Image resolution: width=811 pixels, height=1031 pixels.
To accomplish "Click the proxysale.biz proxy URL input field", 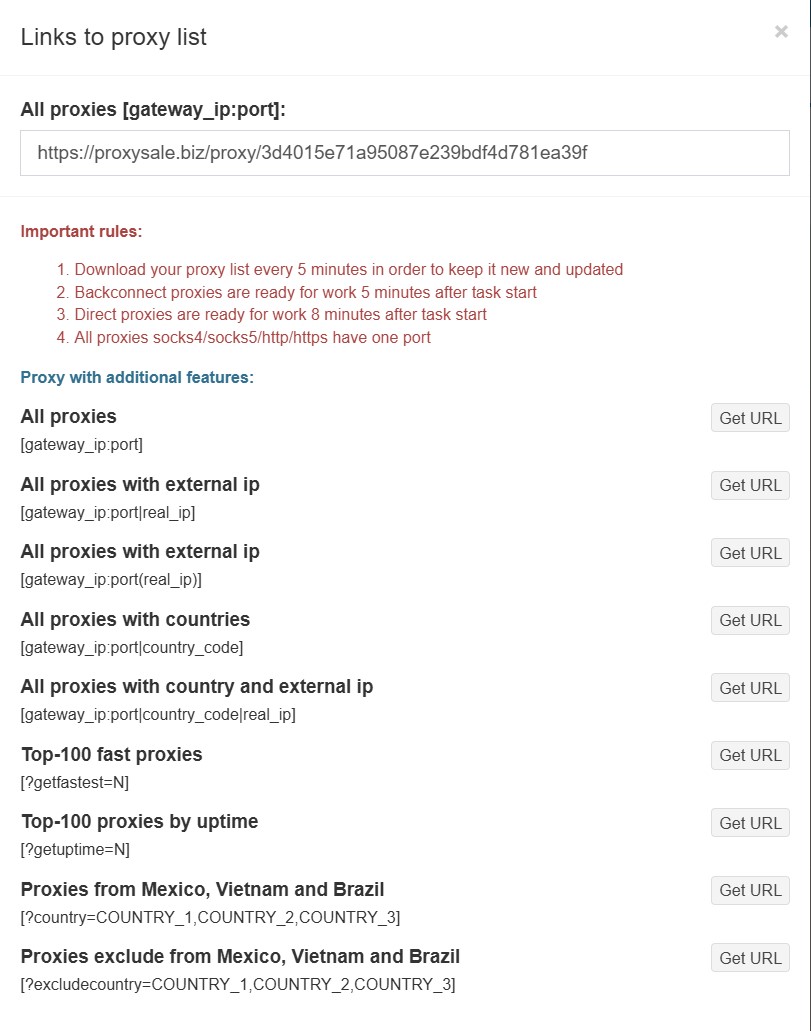I will click(404, 153).
